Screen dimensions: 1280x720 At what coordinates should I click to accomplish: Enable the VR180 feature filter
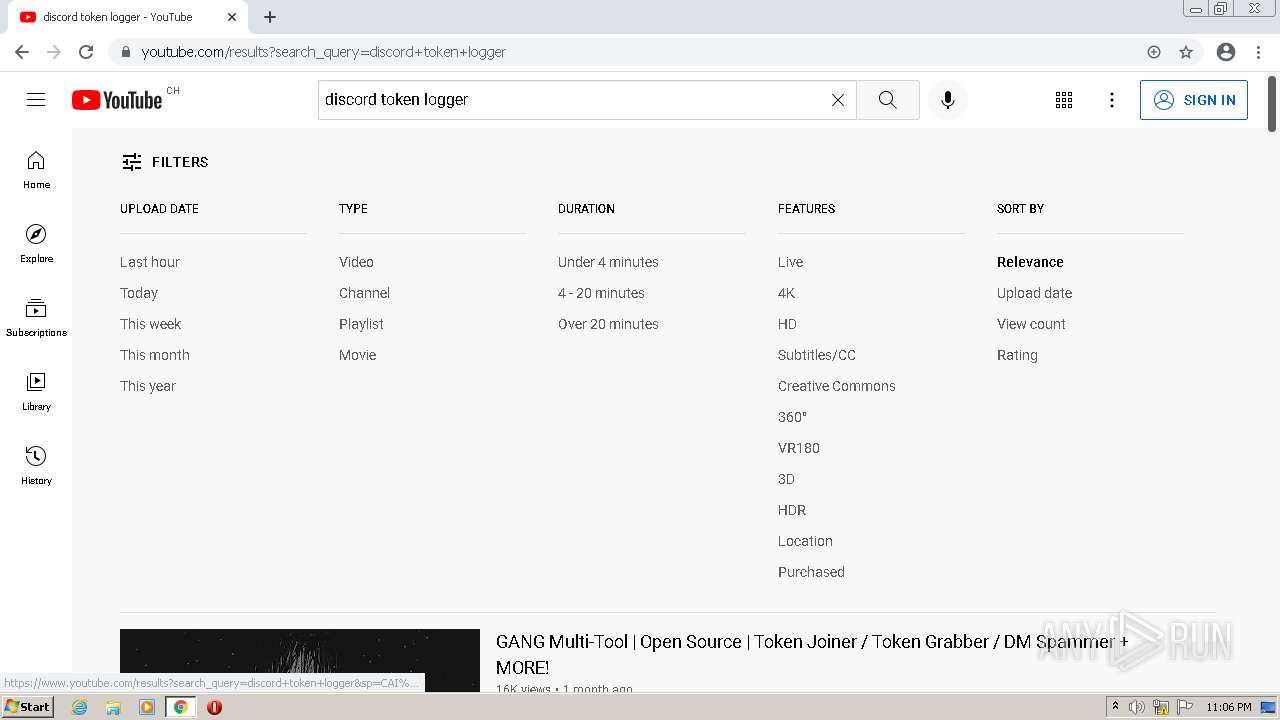click(799, 448)
